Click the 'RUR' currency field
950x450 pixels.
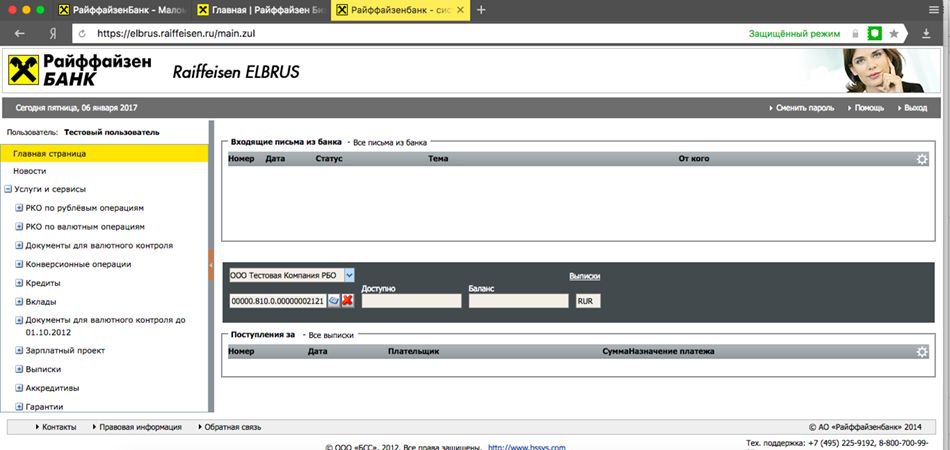tap(588, 300)
